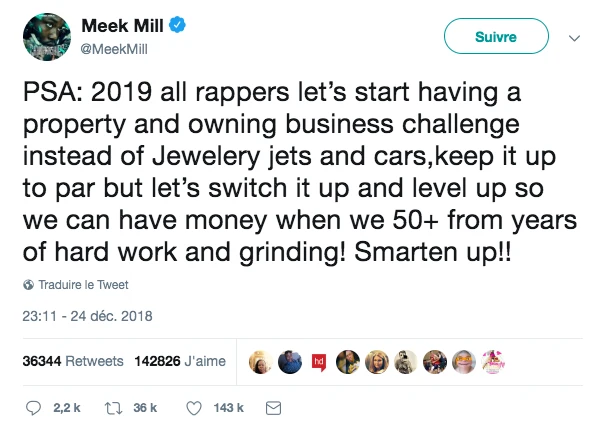The height and width of the screenshot is (437, 615).
Task: View the 36344 Retweets list
Action: point(72,361)
